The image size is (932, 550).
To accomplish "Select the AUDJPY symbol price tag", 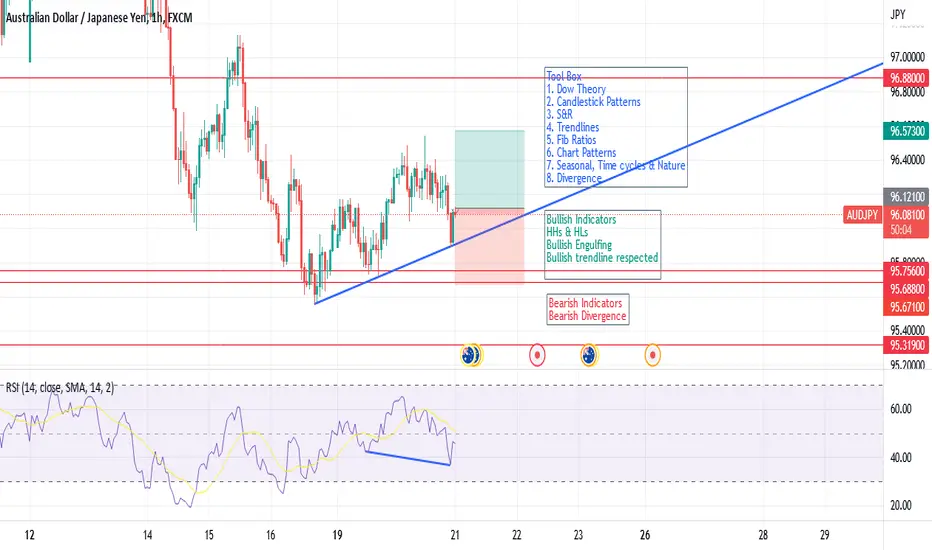I will click(x=862, y=215).
